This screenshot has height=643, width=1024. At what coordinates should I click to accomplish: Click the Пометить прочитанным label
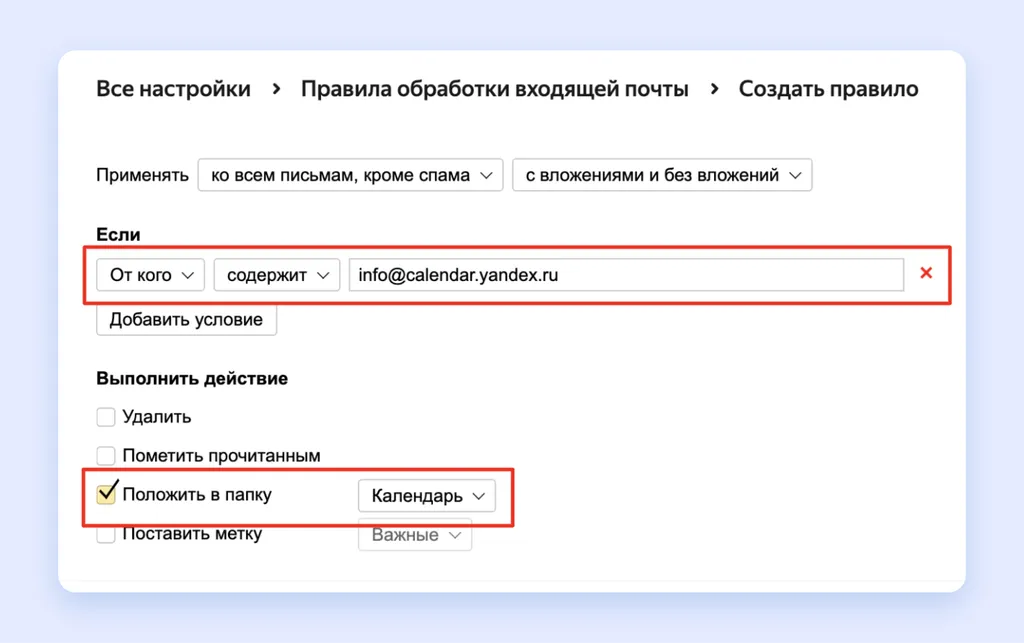[221, 455]
